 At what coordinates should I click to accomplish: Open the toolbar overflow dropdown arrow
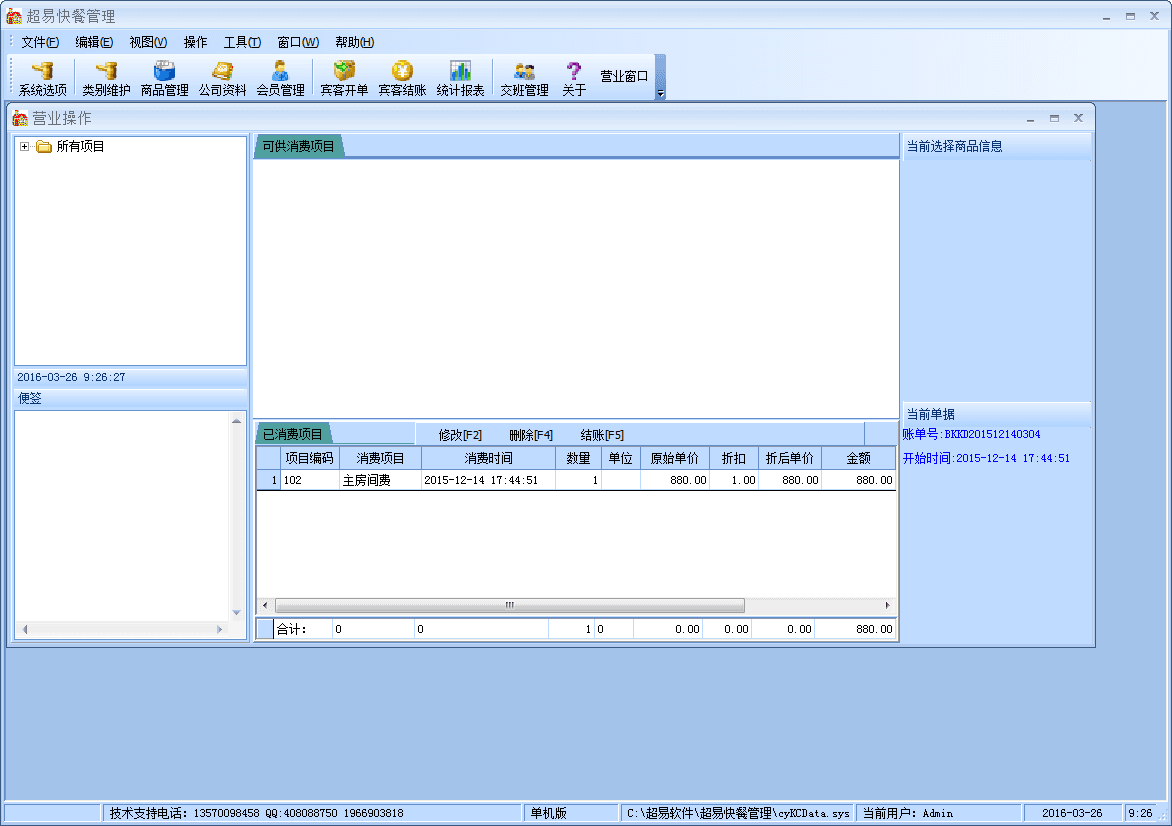(x=660, y=93)
